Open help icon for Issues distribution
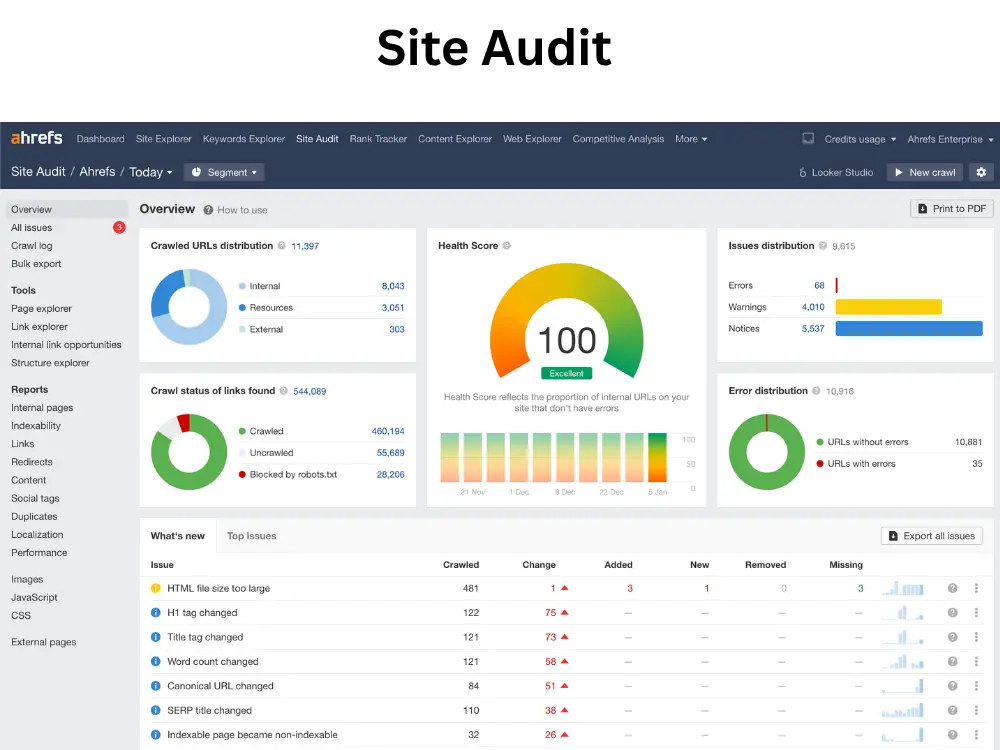Viewport: 1000px width, 750px height. tap(823, 246)
